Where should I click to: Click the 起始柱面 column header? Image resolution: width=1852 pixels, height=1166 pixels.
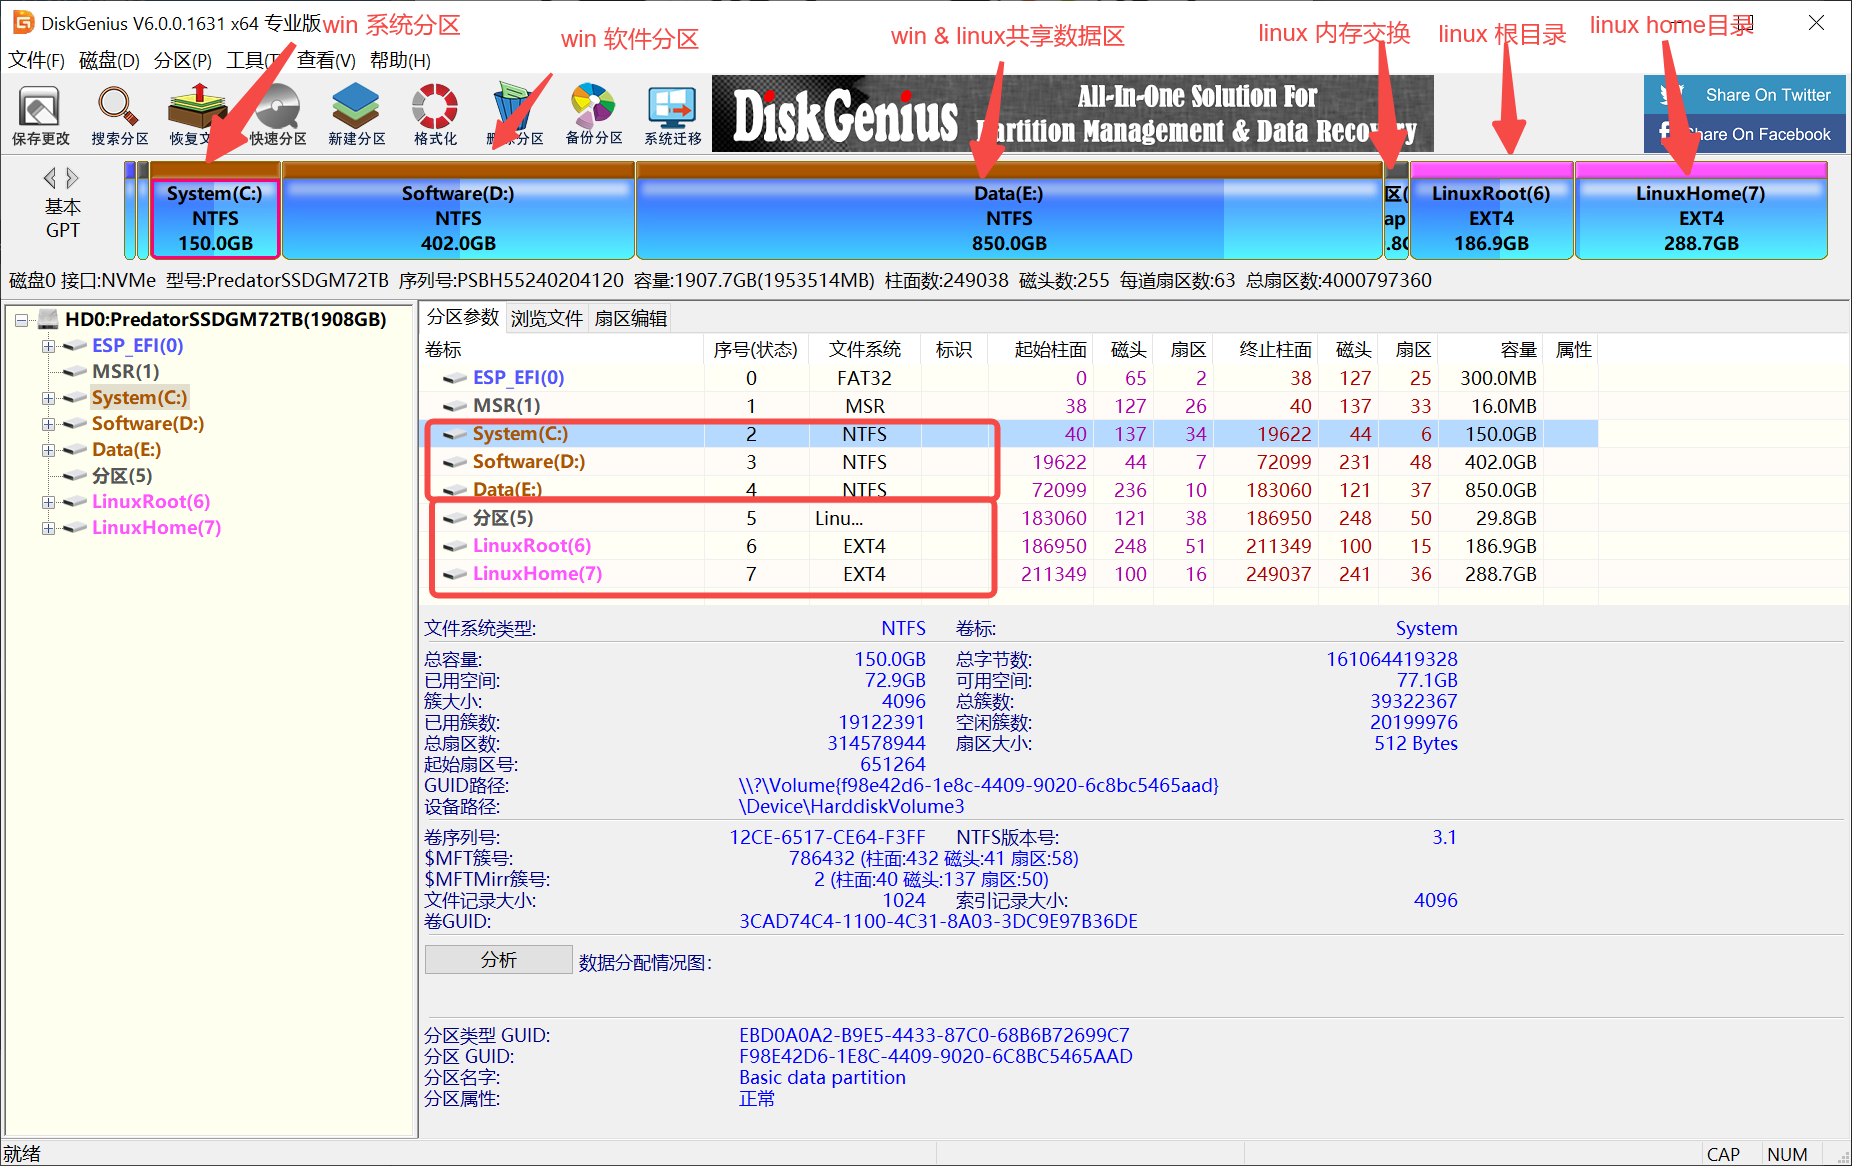click(x=1040, y=350)
